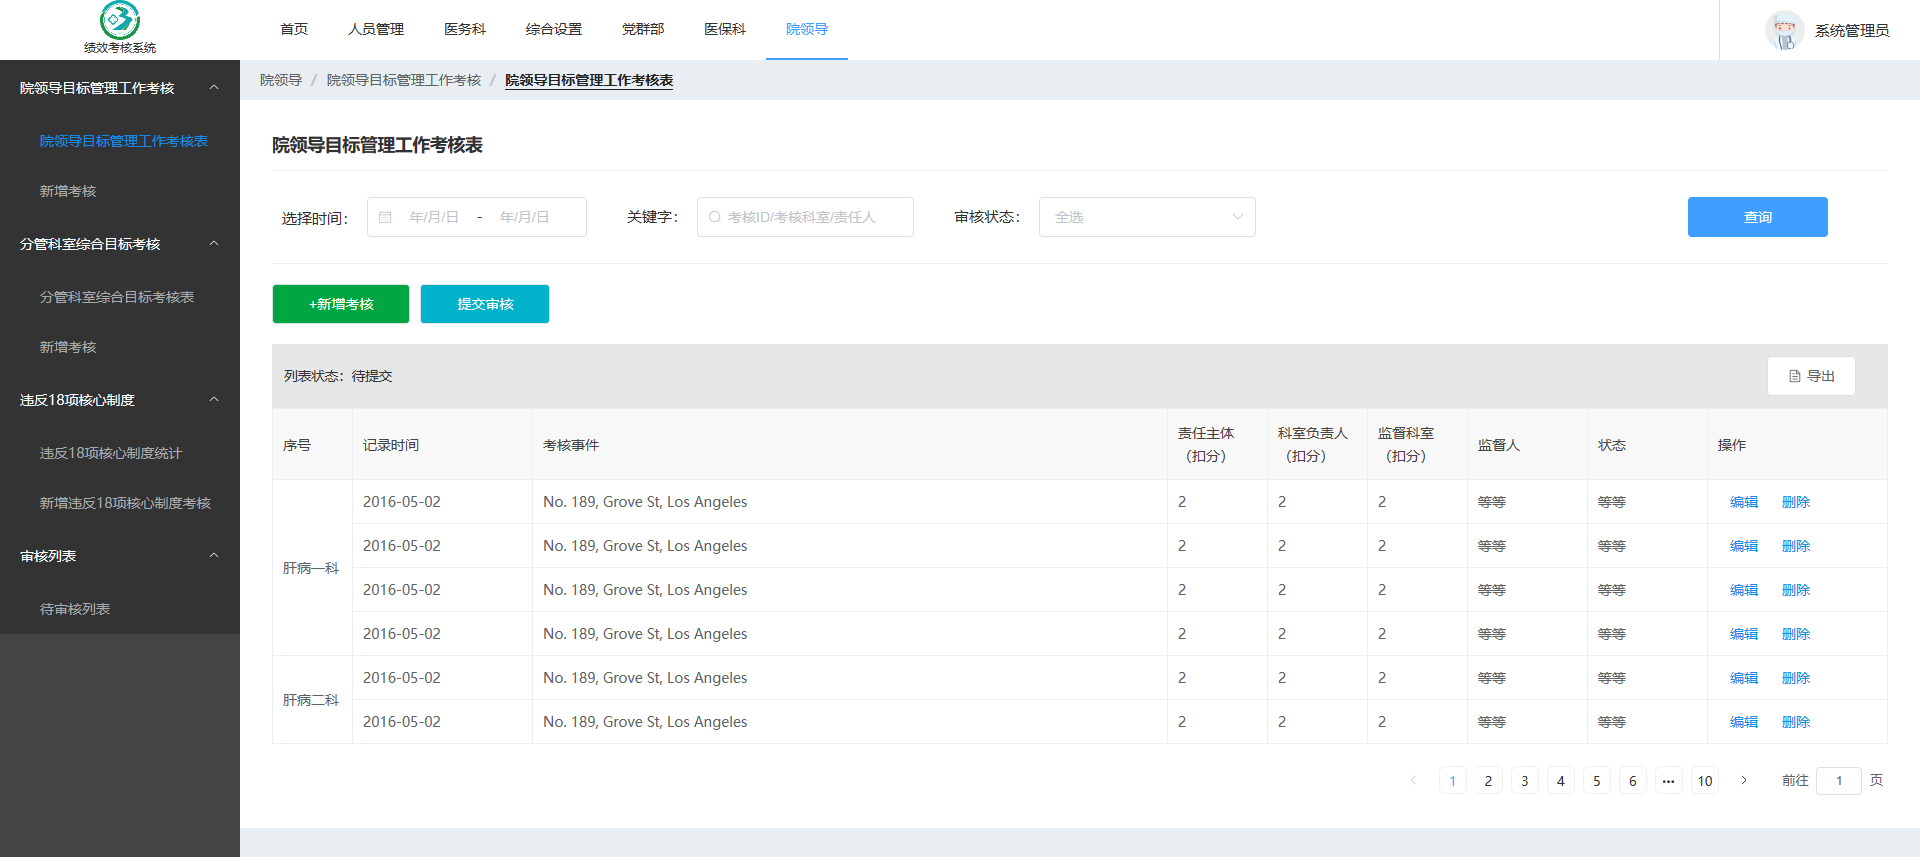Image resolution: width=1920 pixels, height=857 pixels.
Task: Click the end date 年/月/日 field
Action: (x=525, y=217)
